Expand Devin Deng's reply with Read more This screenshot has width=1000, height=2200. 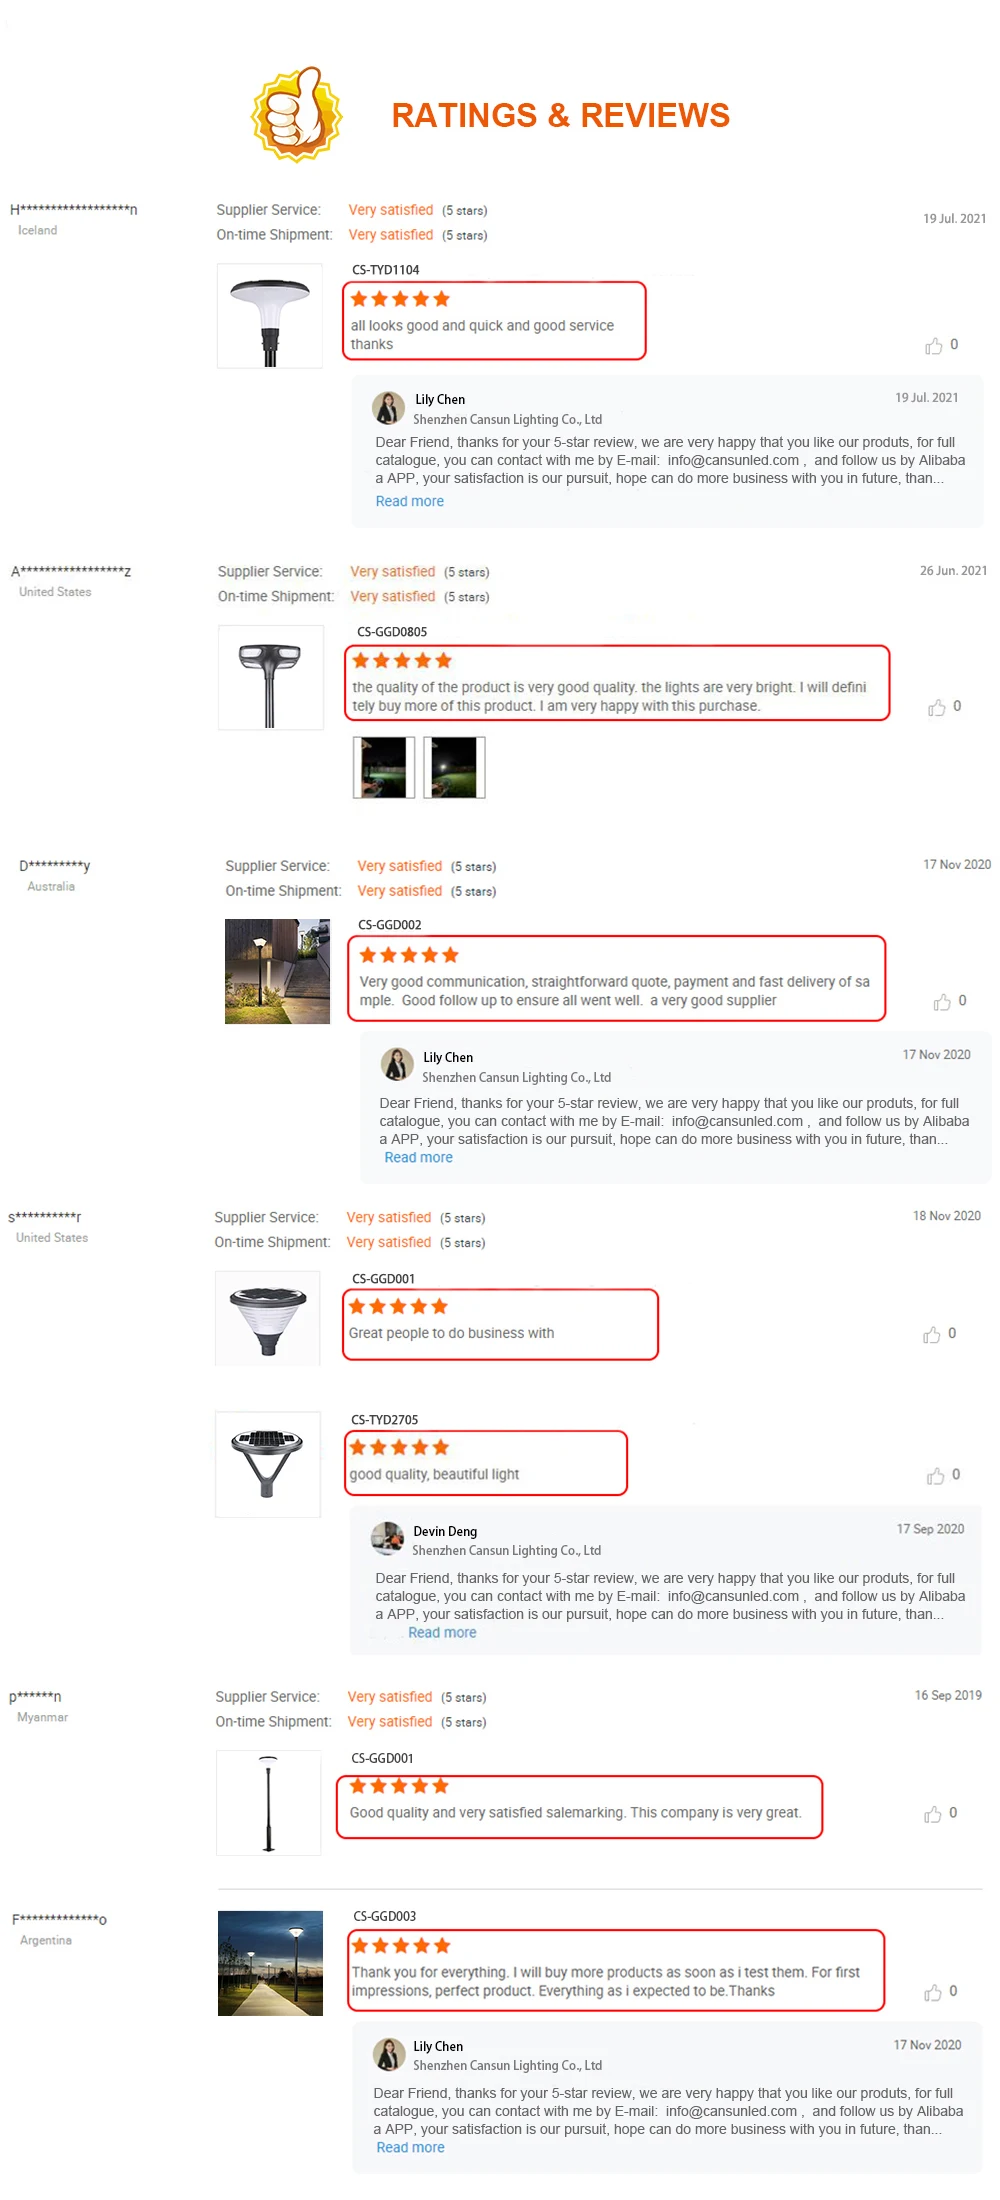[442, 1632]
